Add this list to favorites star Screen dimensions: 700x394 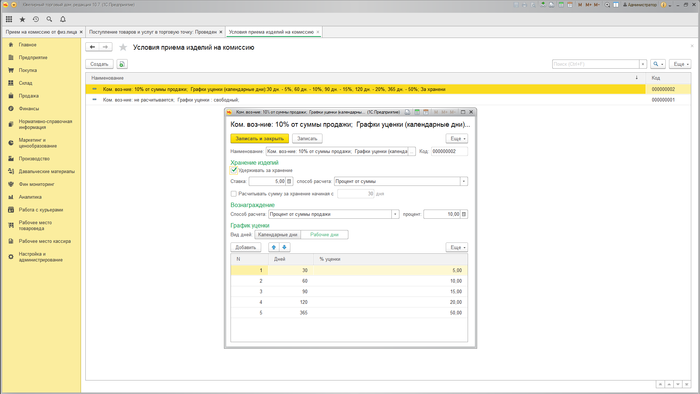123,47
